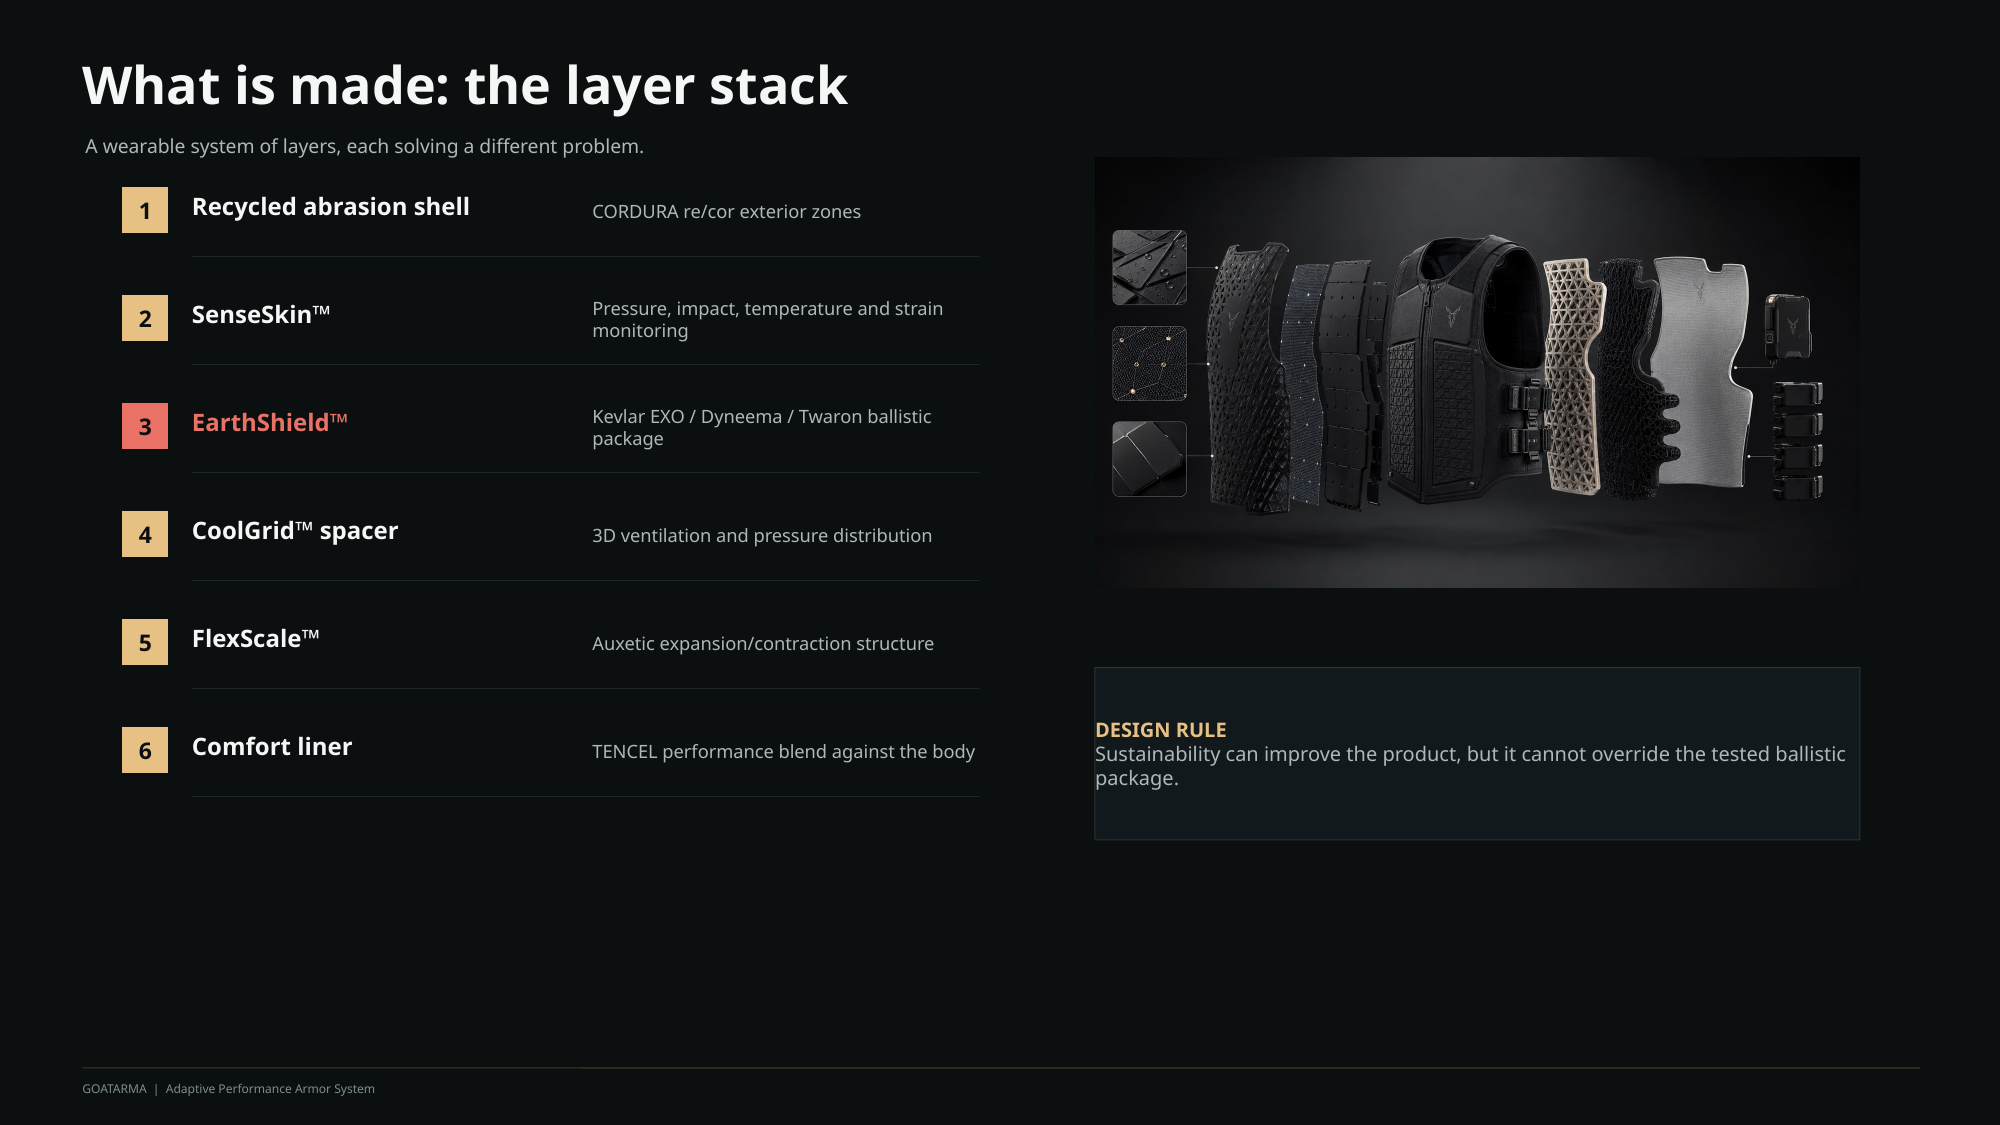This screenshot has height=1125, width=2000.
Task: Click the top fabric swatch thumbnail in image
Action: (x=1150, y=267)
